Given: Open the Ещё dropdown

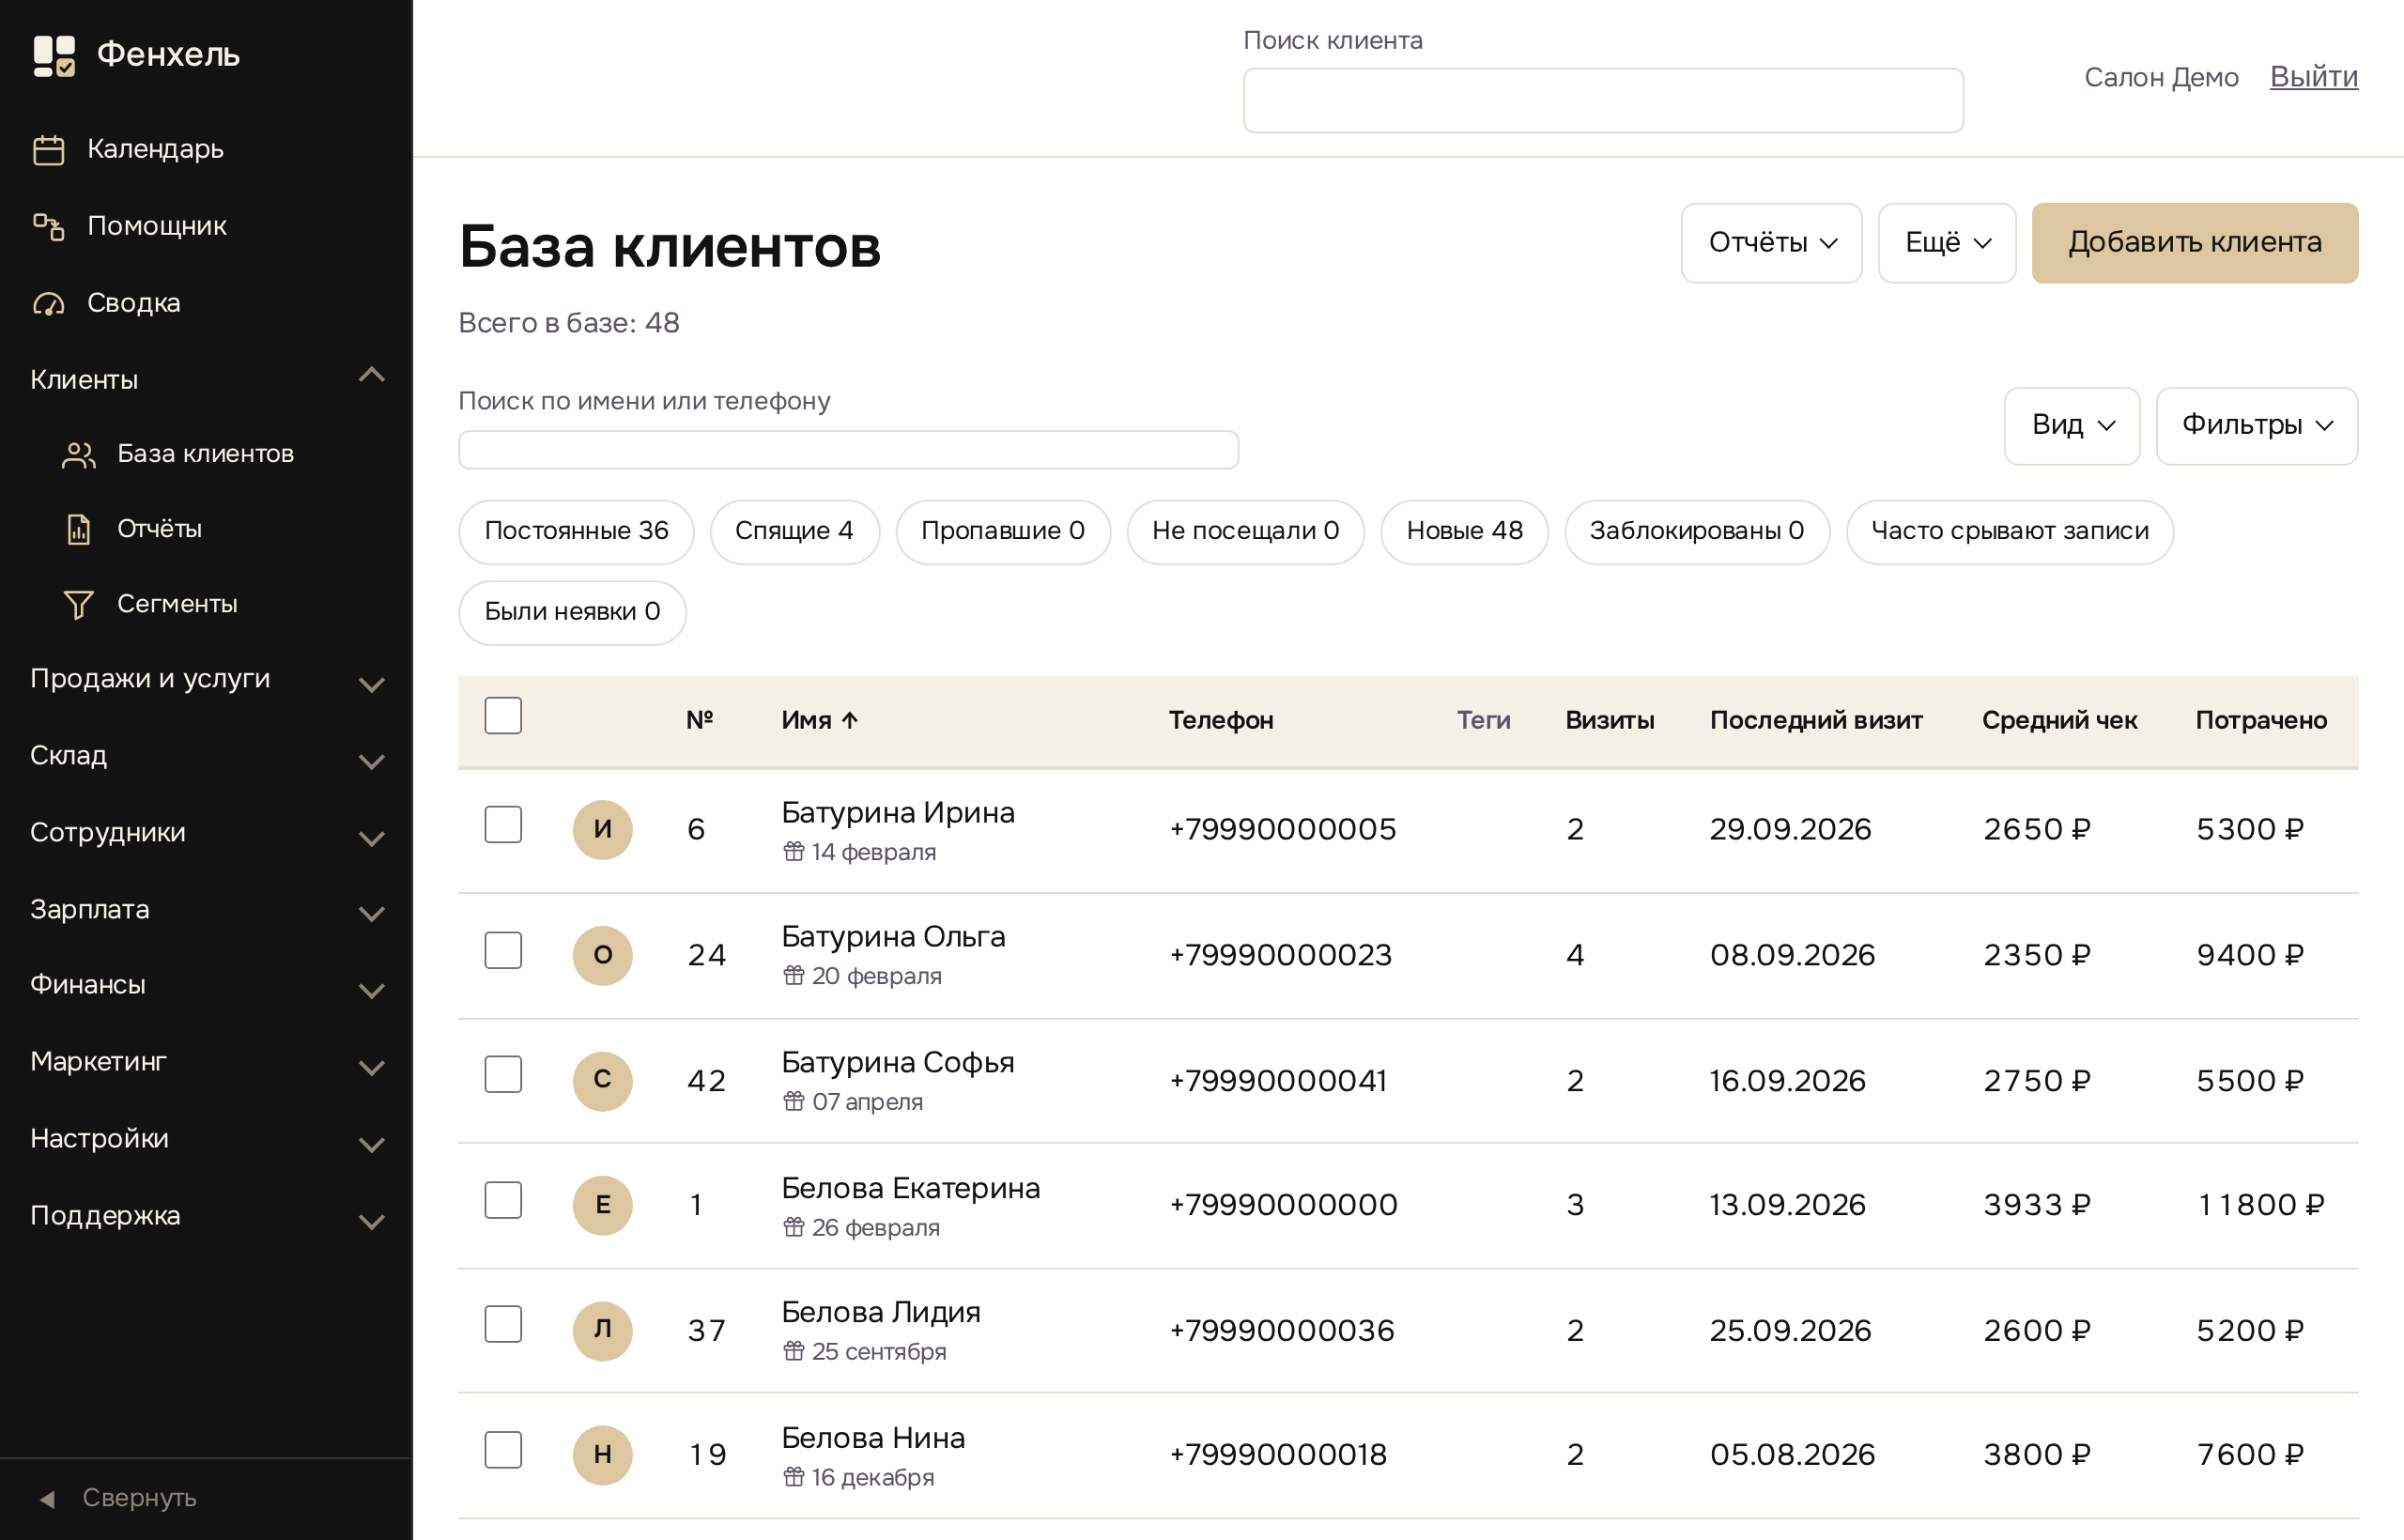Looking at the screenshot, I should (x=1946, y=243).
